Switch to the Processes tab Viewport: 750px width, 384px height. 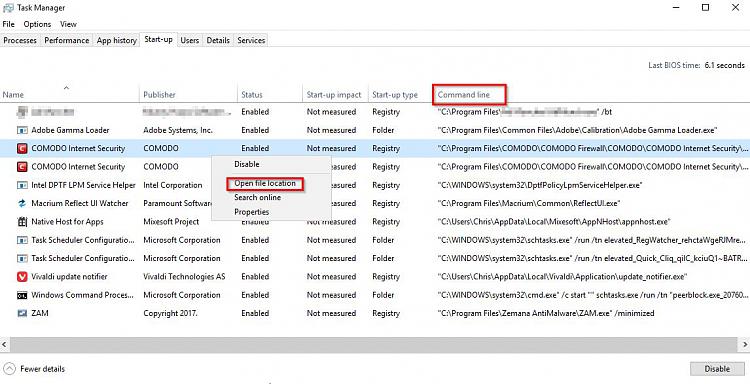tap(20, 41)
